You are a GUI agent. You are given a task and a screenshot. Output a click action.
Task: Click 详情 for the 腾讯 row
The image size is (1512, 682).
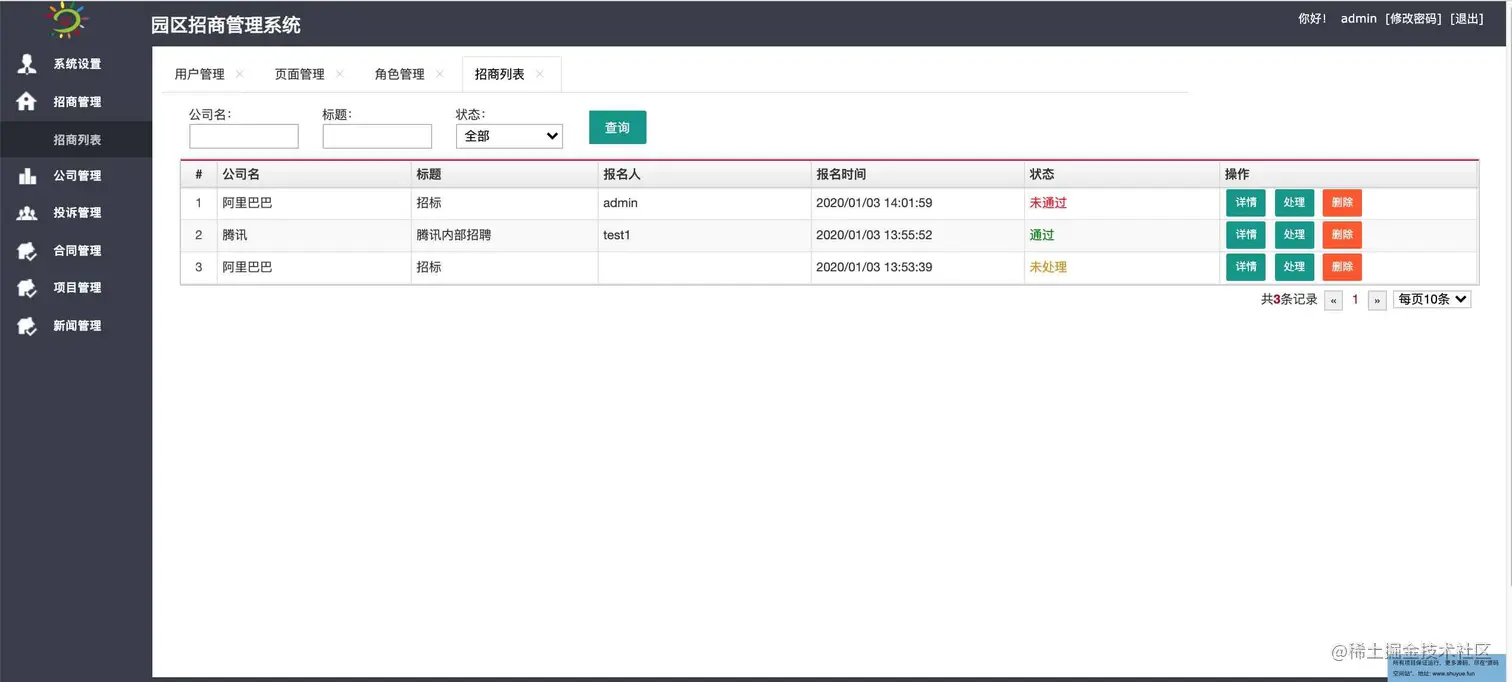[x=1246, y=235]
